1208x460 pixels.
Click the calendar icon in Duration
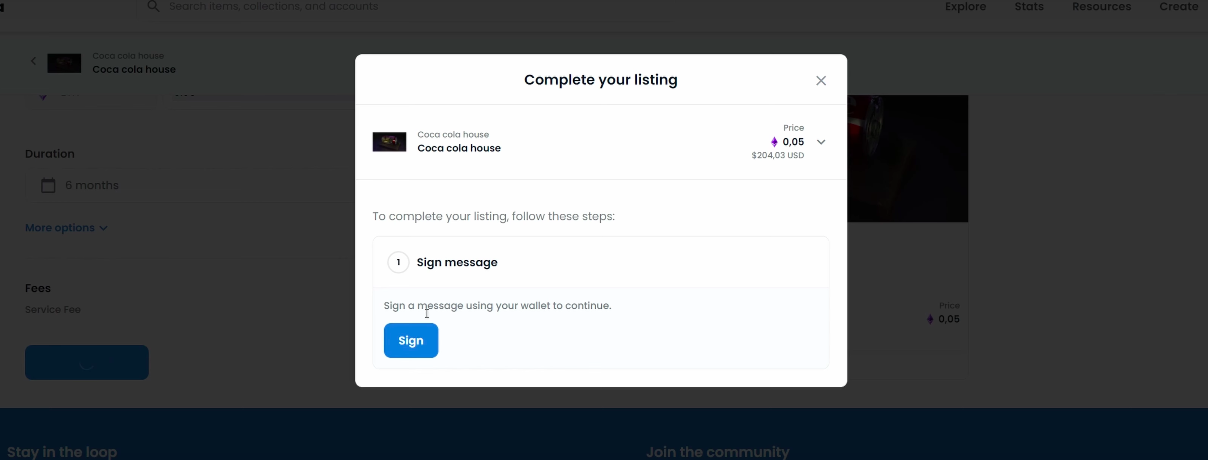[48, 185]
